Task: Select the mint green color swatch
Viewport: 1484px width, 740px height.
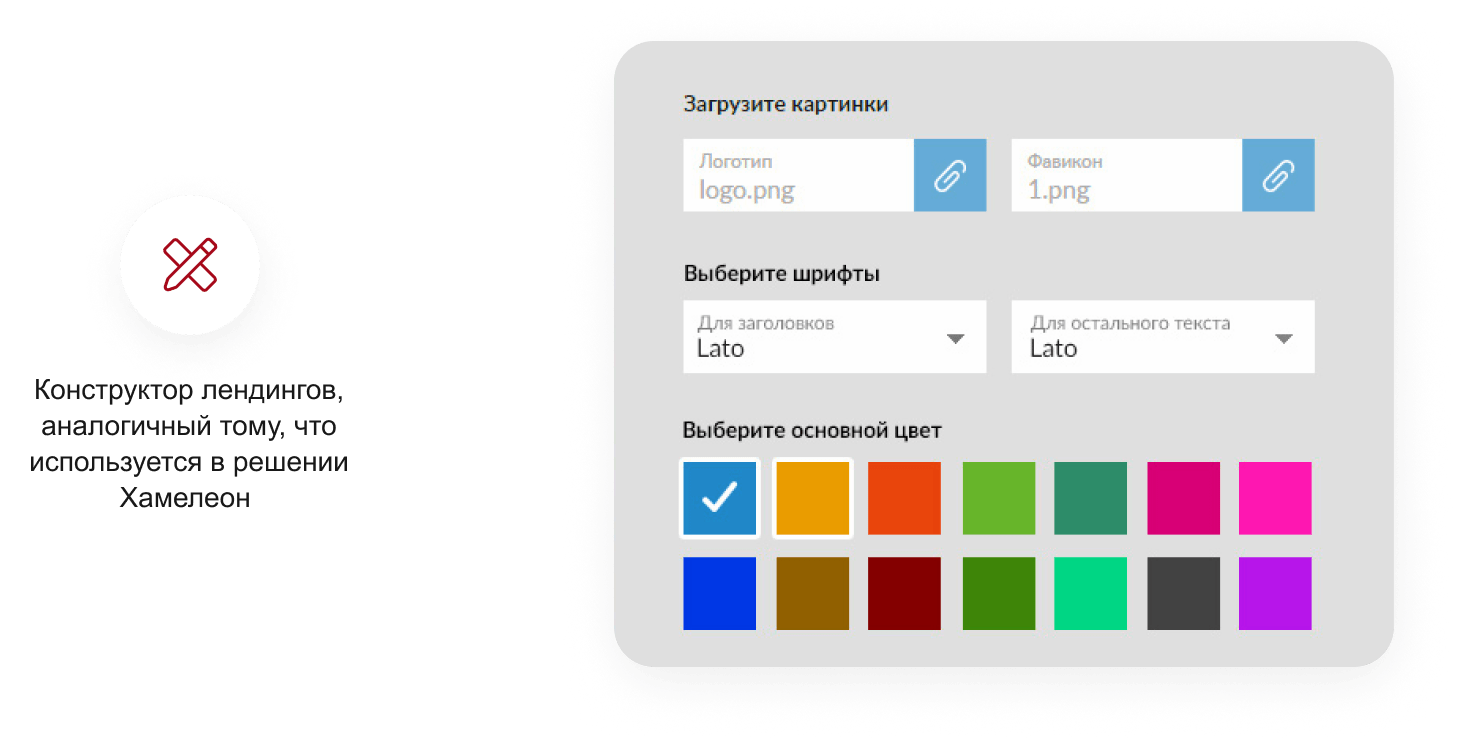Action: 1090,593
